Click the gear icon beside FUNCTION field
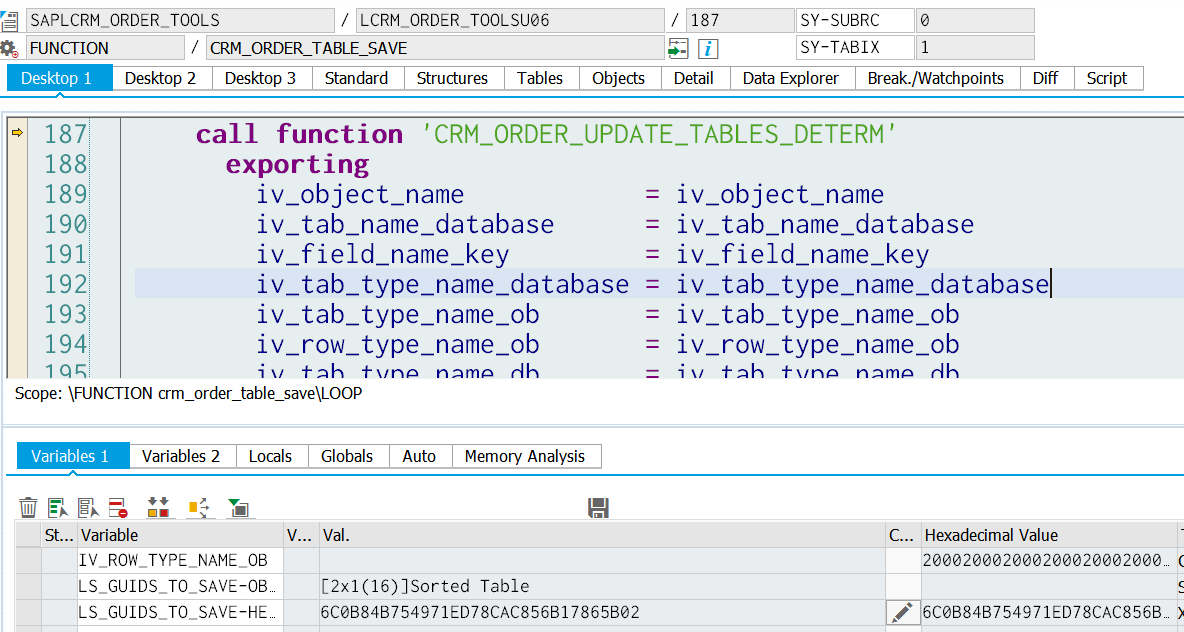Screen dimensions: 1184x632 point(9,49)
